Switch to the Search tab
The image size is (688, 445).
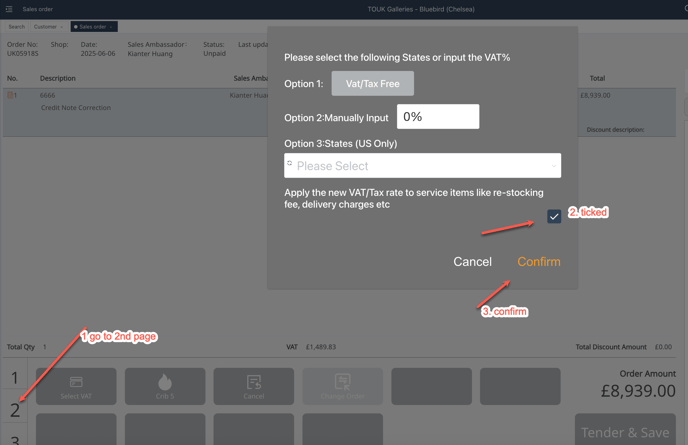click(17, 27)
